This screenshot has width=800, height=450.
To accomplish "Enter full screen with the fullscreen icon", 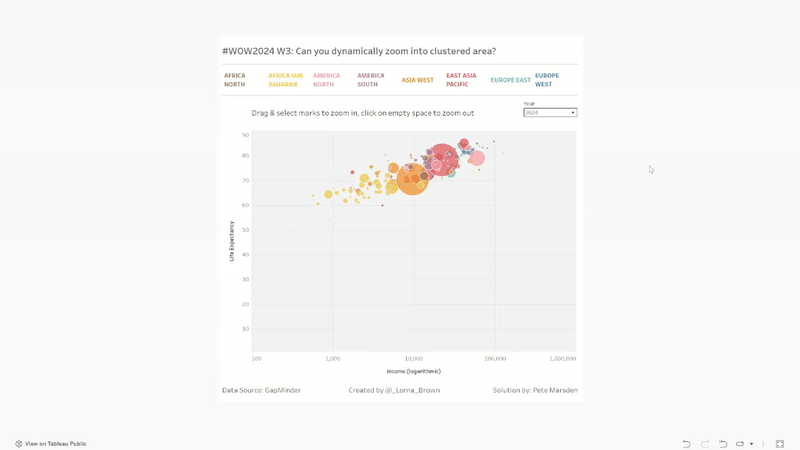I will click(780, 444).
